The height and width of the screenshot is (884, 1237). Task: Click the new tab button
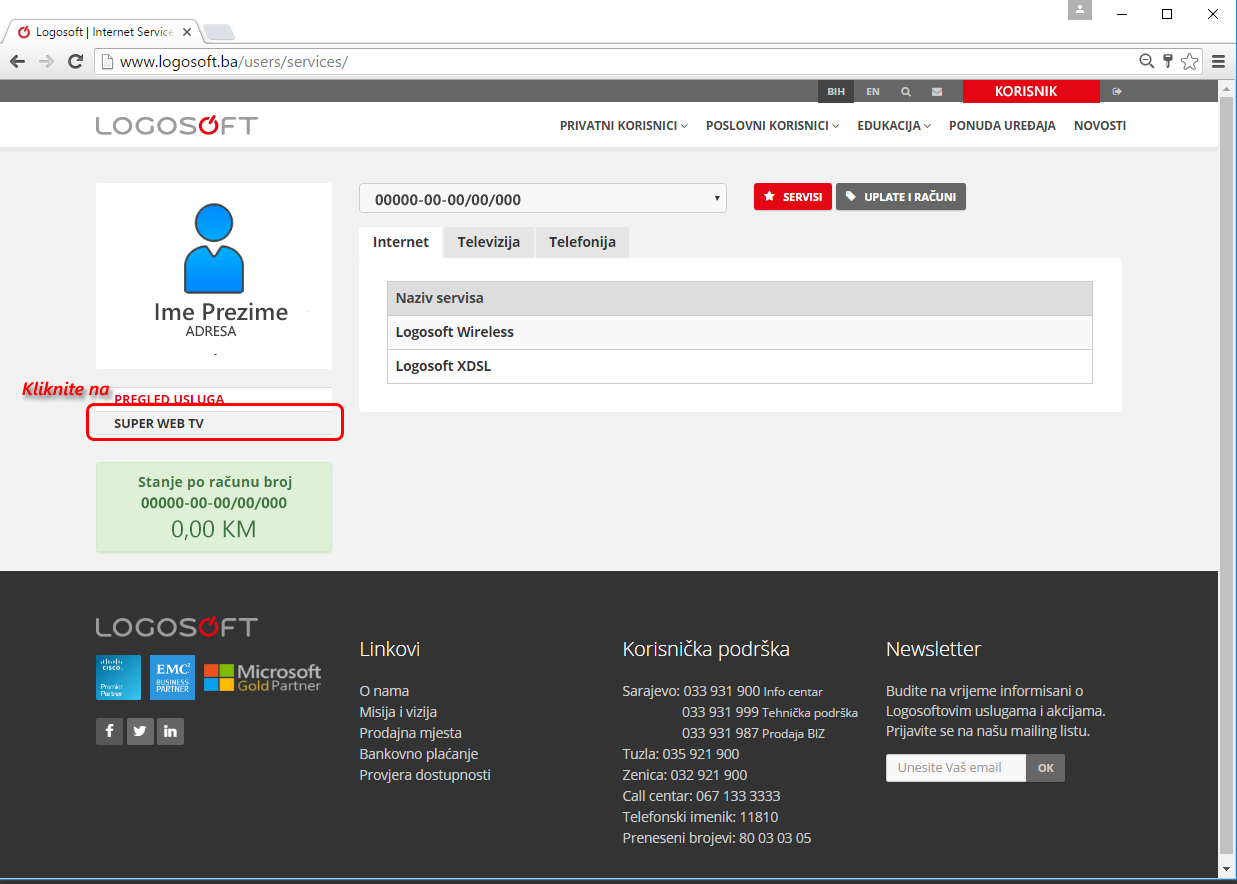(219, 32)
